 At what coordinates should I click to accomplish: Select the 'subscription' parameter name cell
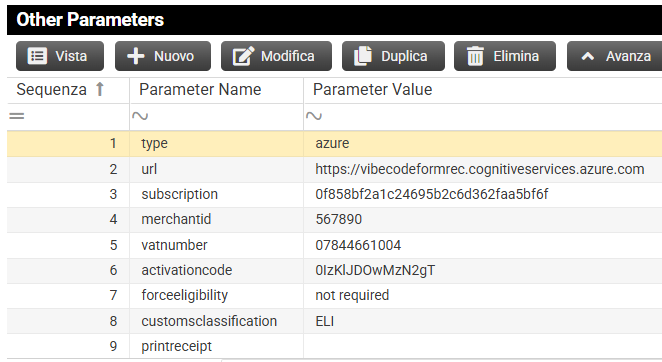217,194
